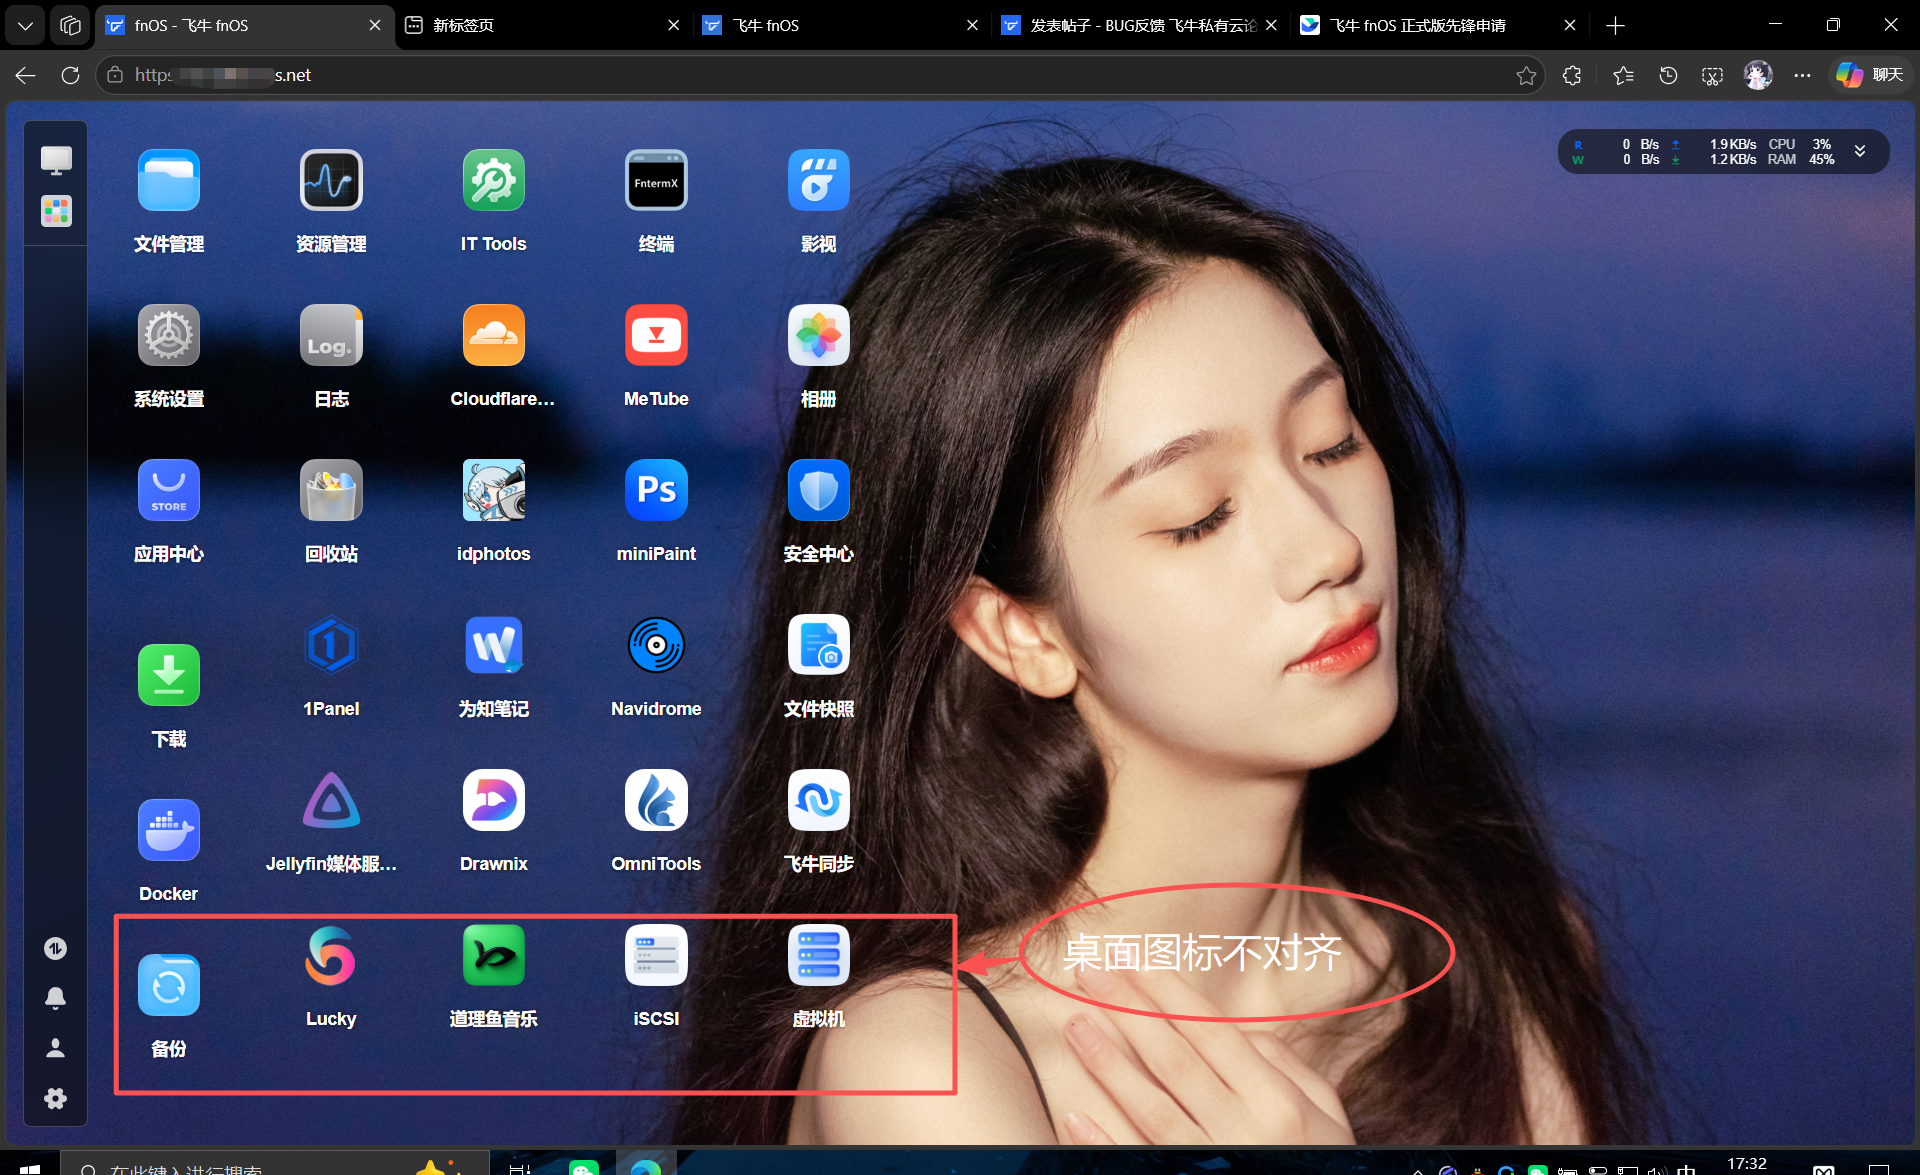The image size is (1920, 1175).
Task: Open the browser tab list dropdown
Action: pyautogui.click(x=25, y=25)
